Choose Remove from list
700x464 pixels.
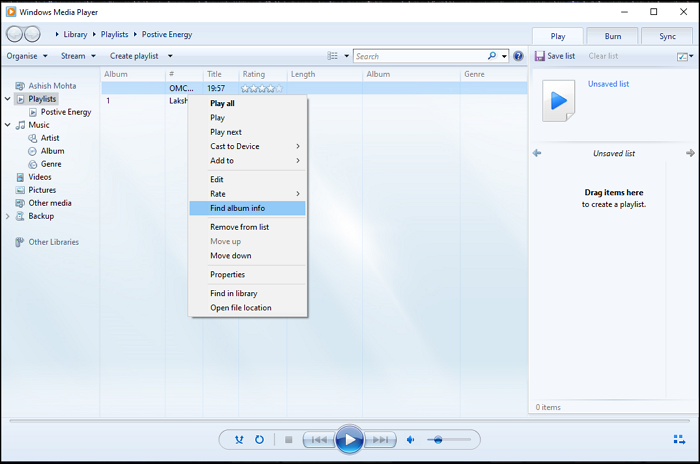(x=248, y=227)
